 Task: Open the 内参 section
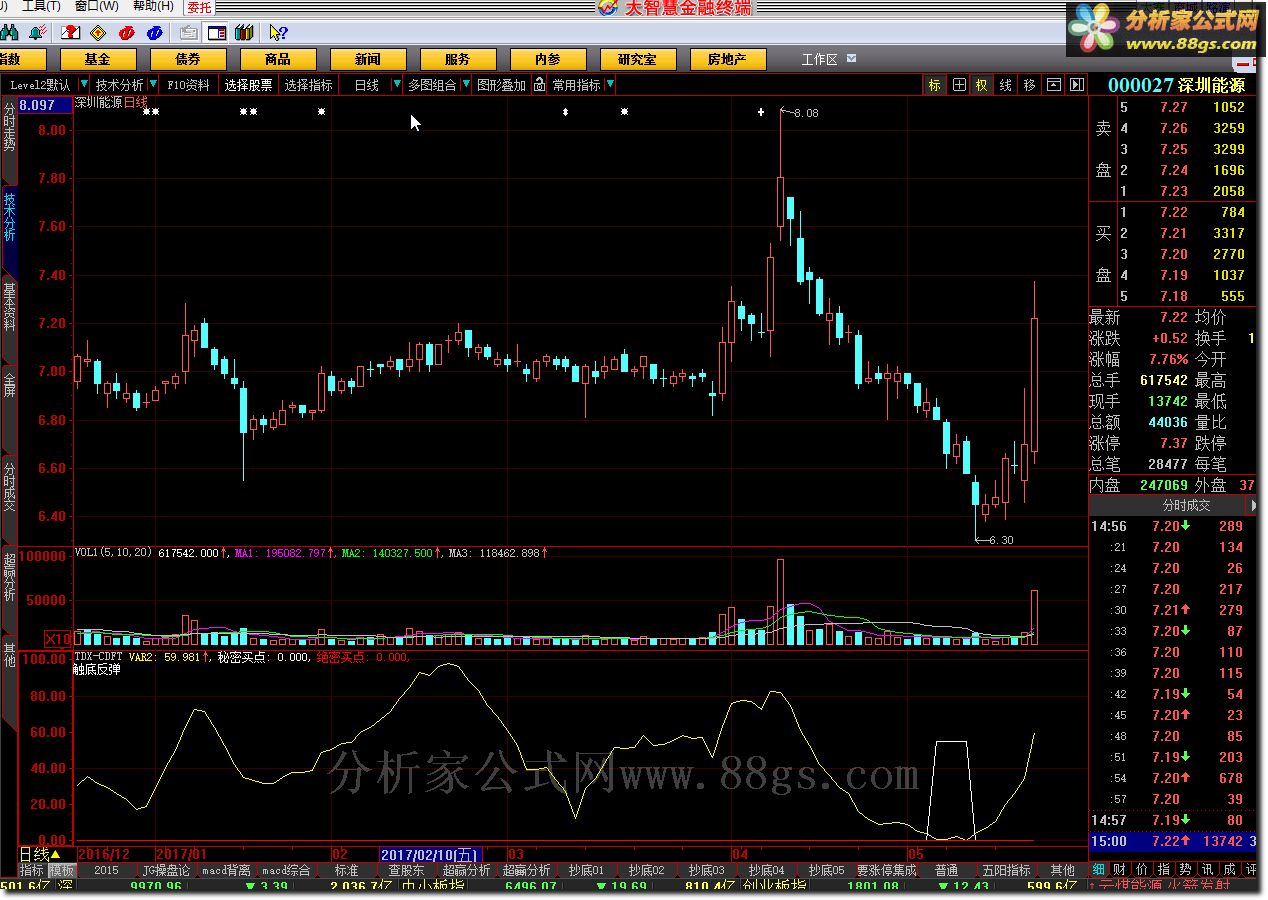pyautogui.click(x=547, y=59)
